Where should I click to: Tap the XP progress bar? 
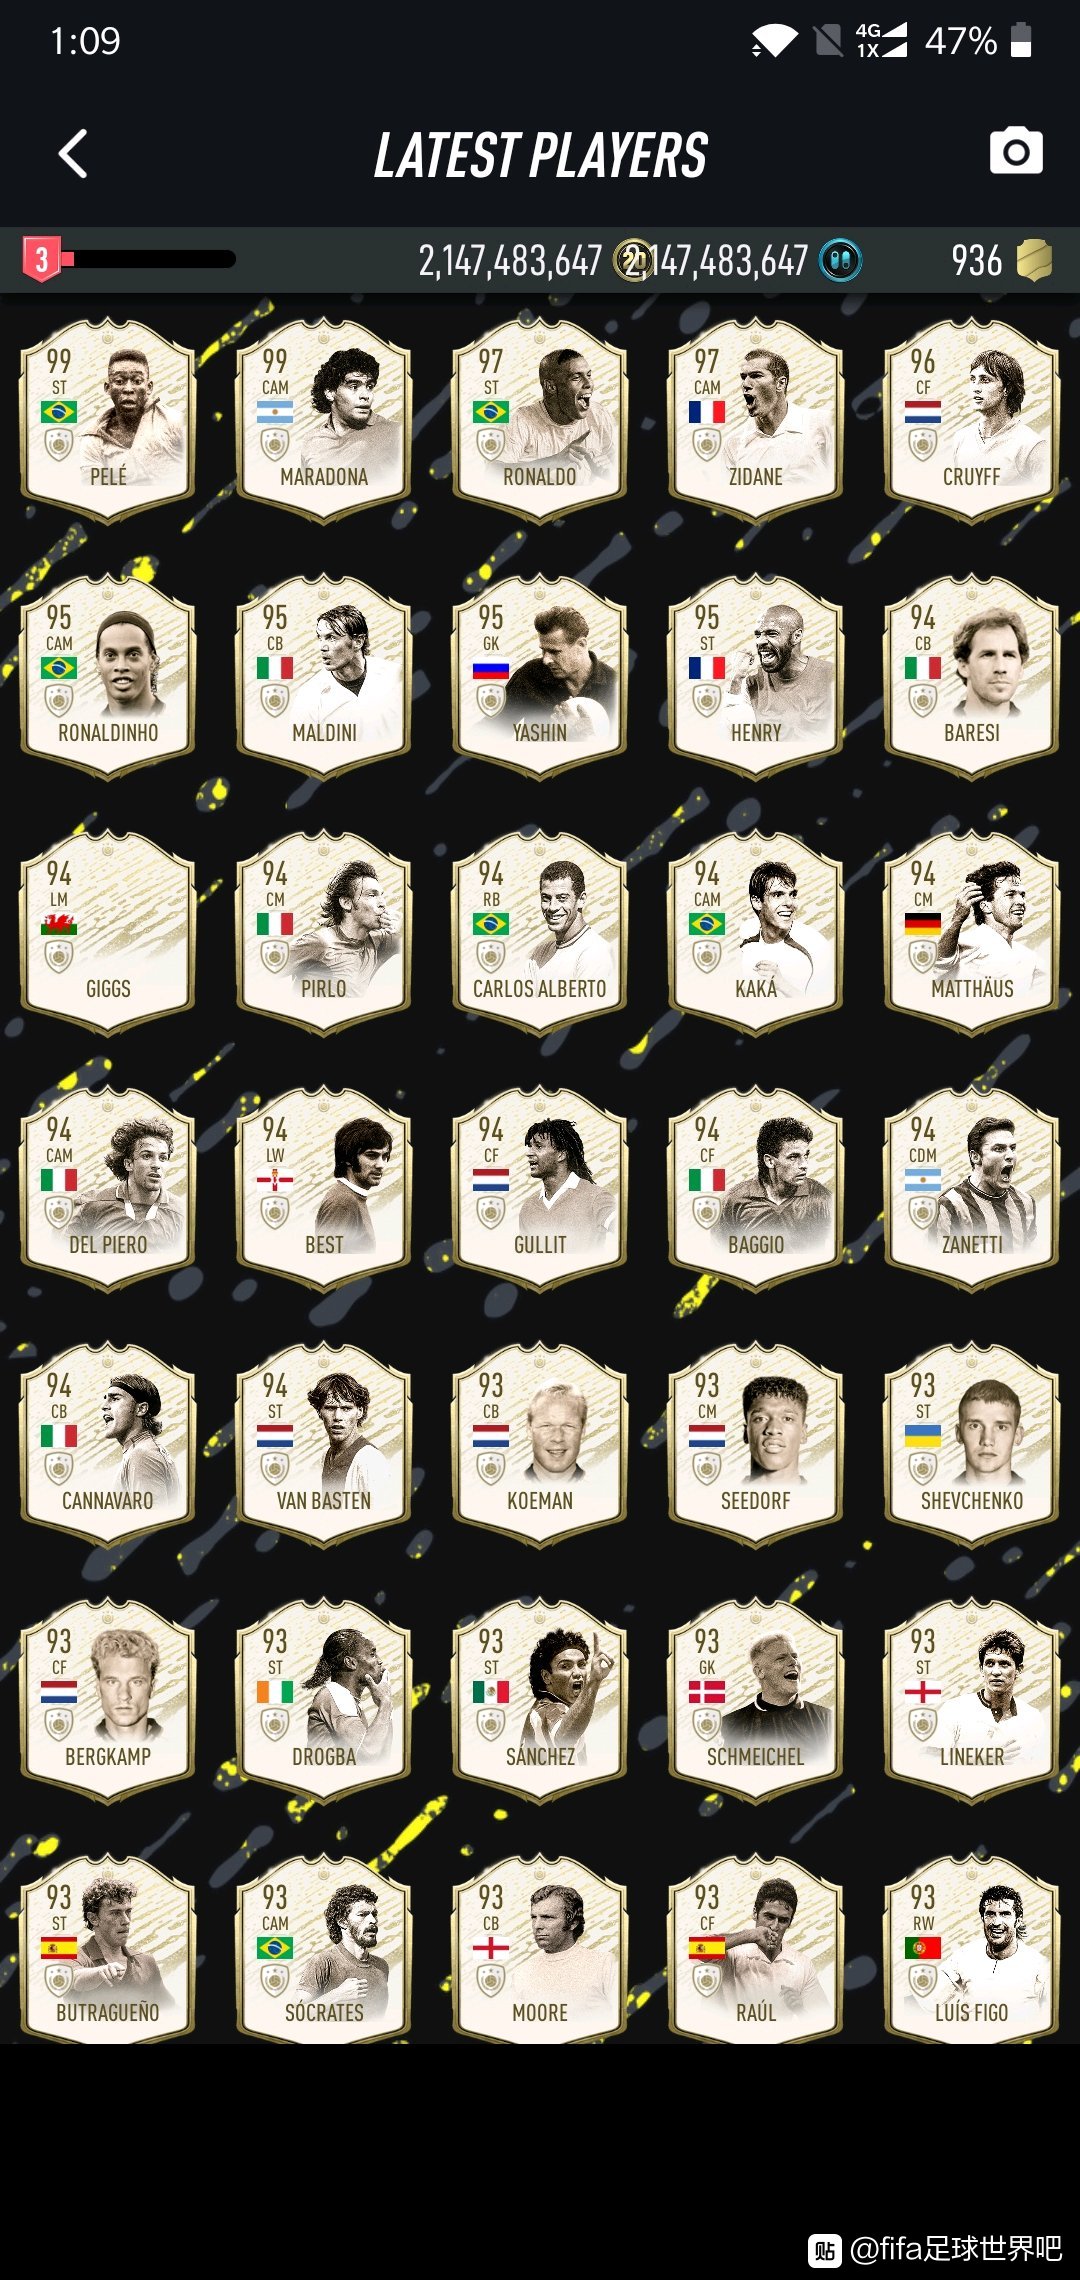148,259
